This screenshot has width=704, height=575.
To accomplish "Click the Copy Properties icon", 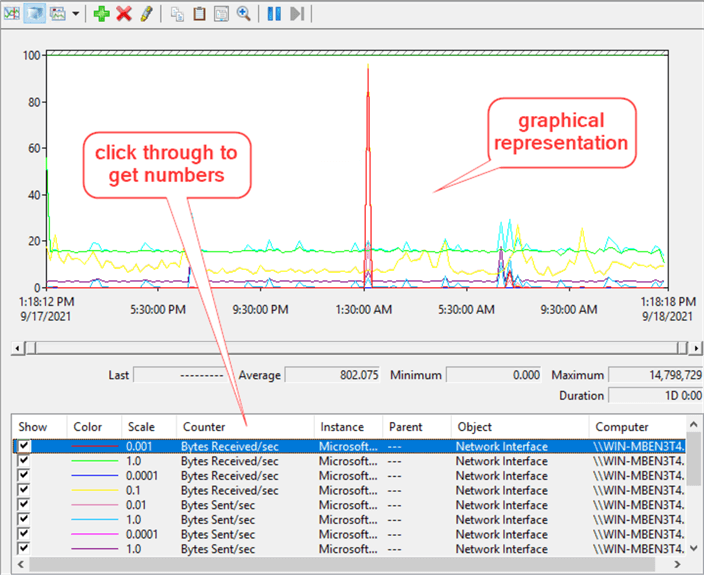I will tap(177, 14).
